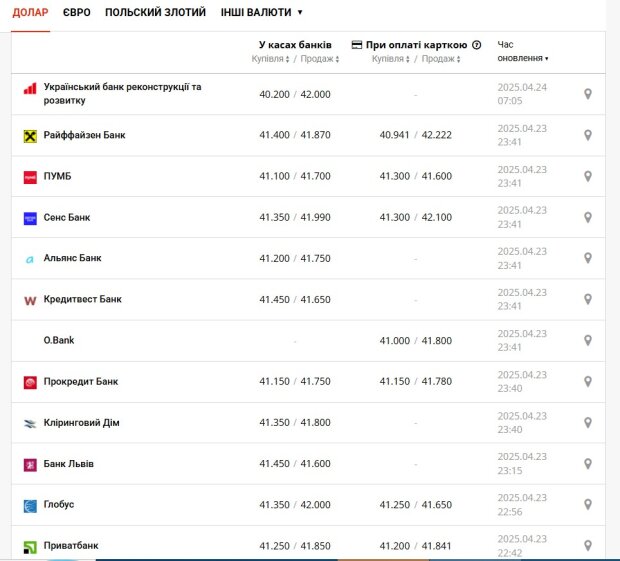The width and height of the screenshot is (620, 561).
Task: Click the red bars logo of Український банк реконструкції
Action: 30,89
